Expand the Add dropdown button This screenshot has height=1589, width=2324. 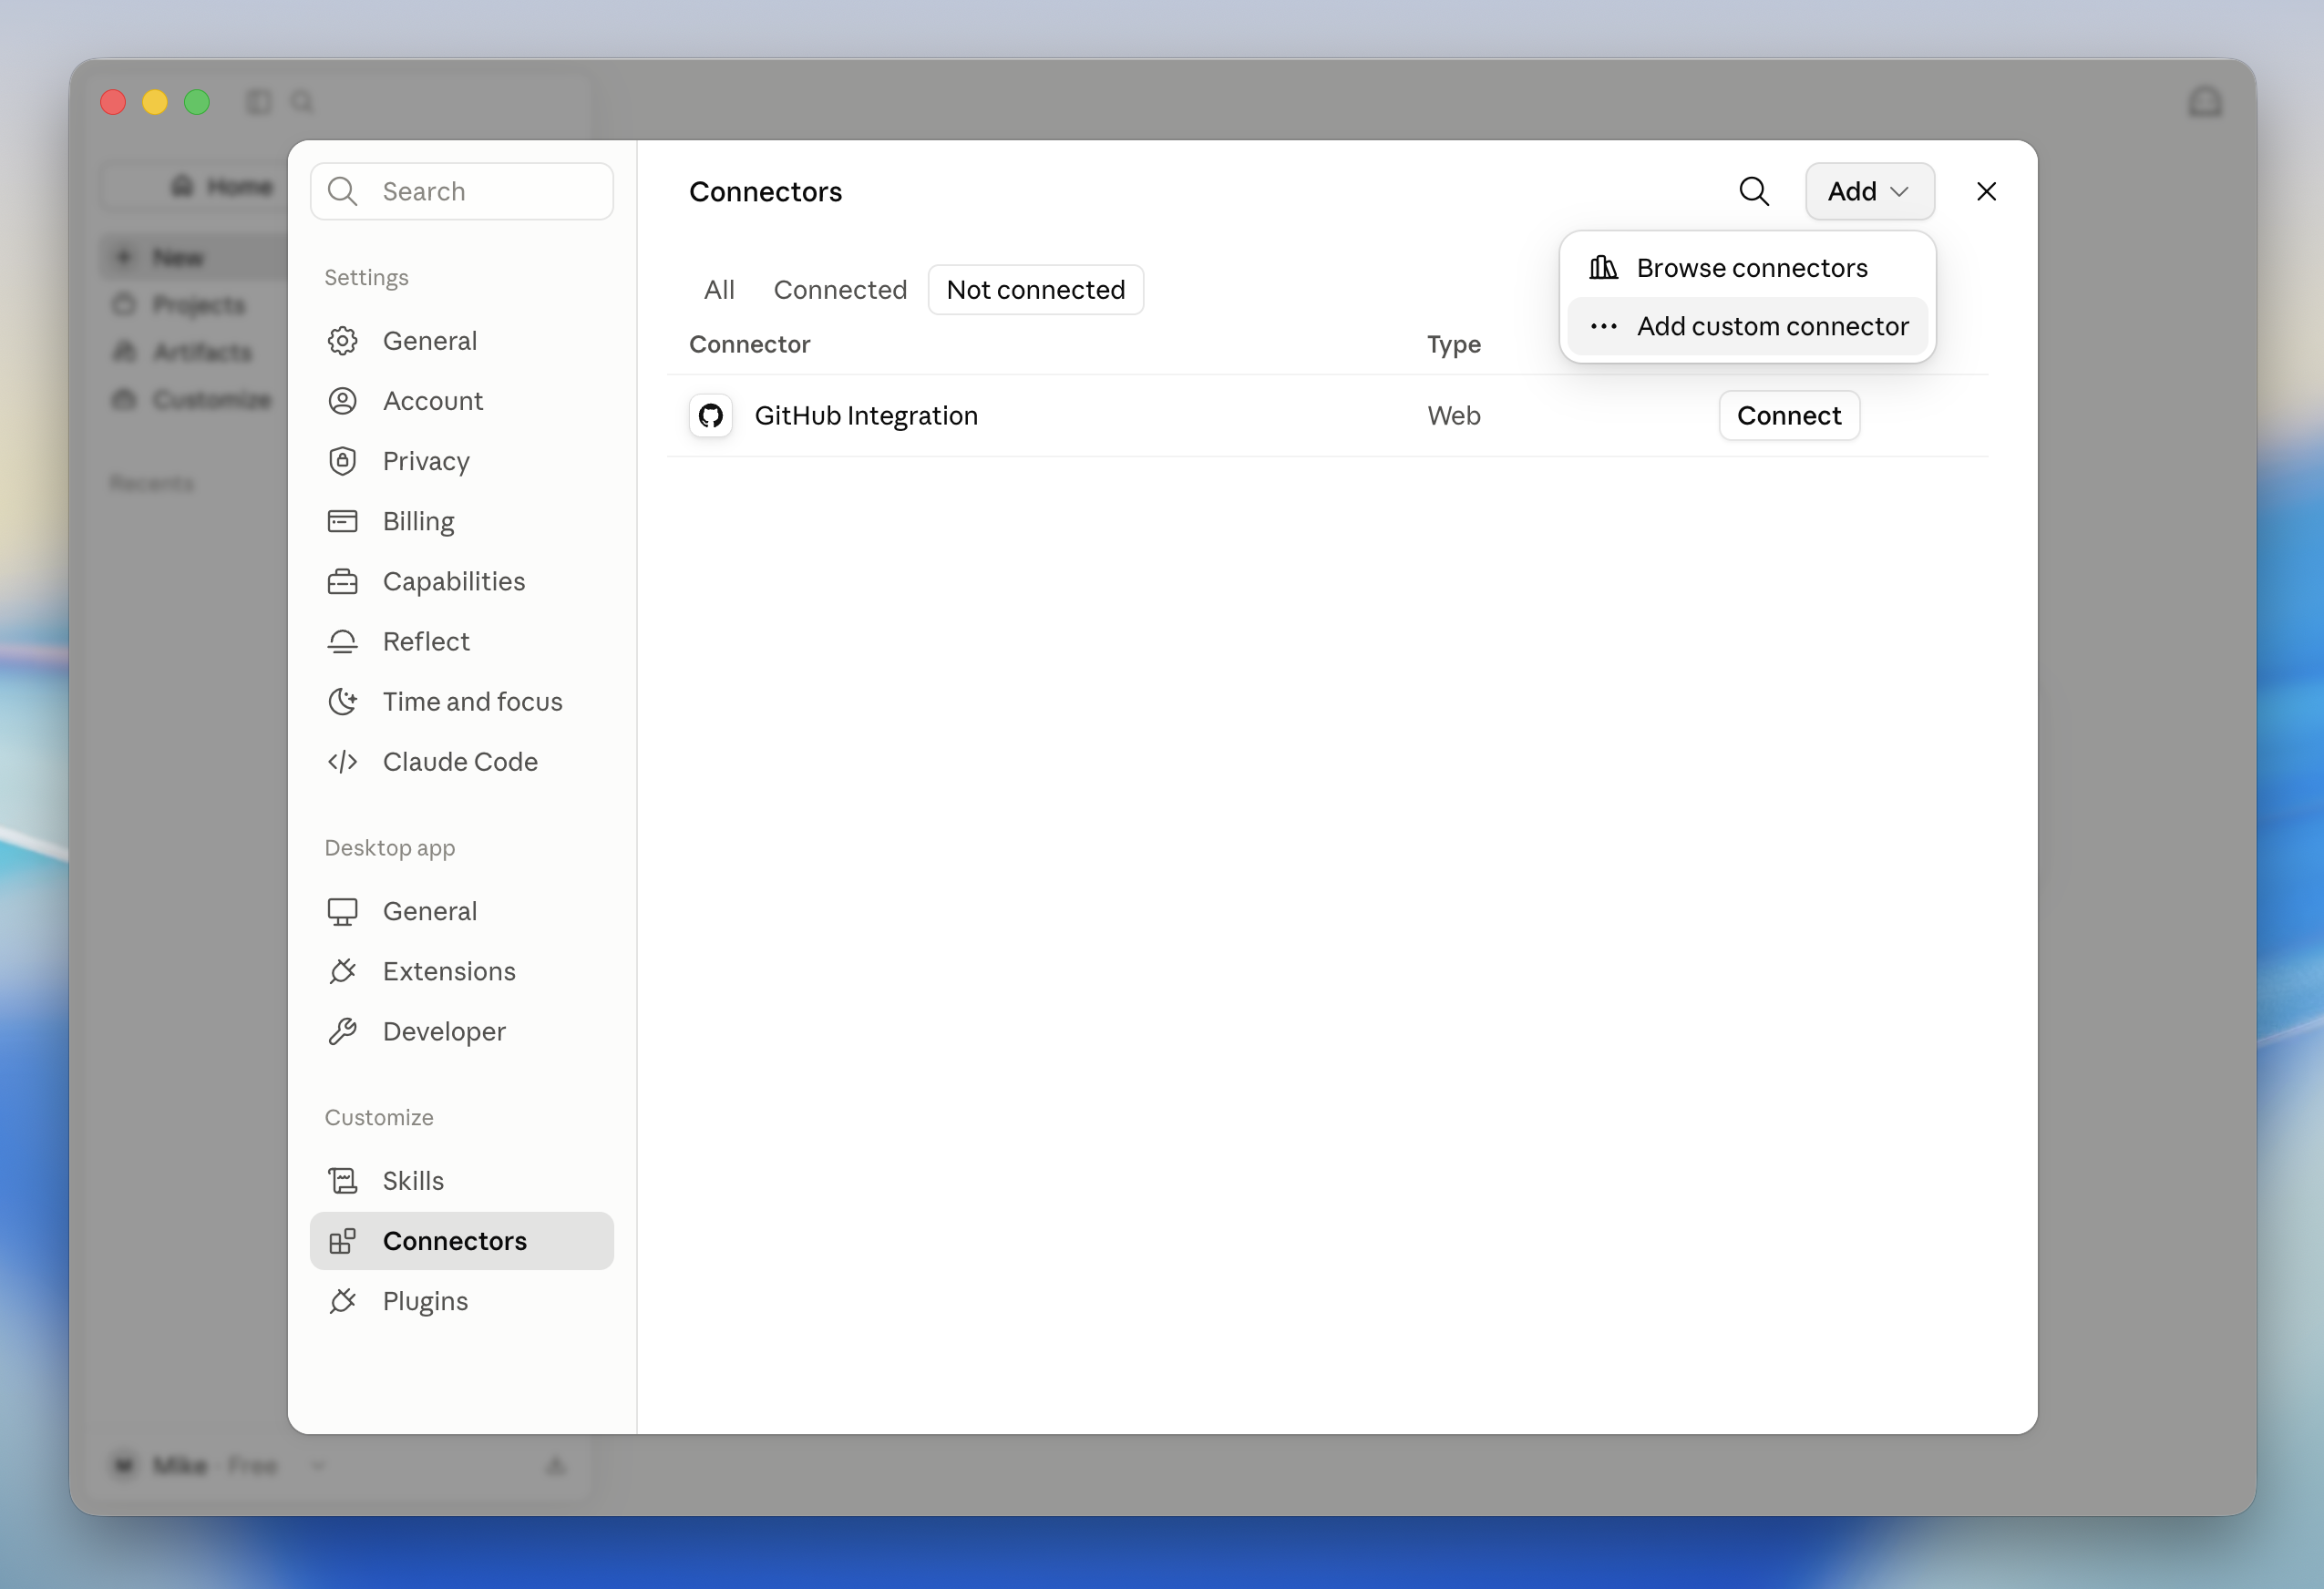coord(1869,191)
